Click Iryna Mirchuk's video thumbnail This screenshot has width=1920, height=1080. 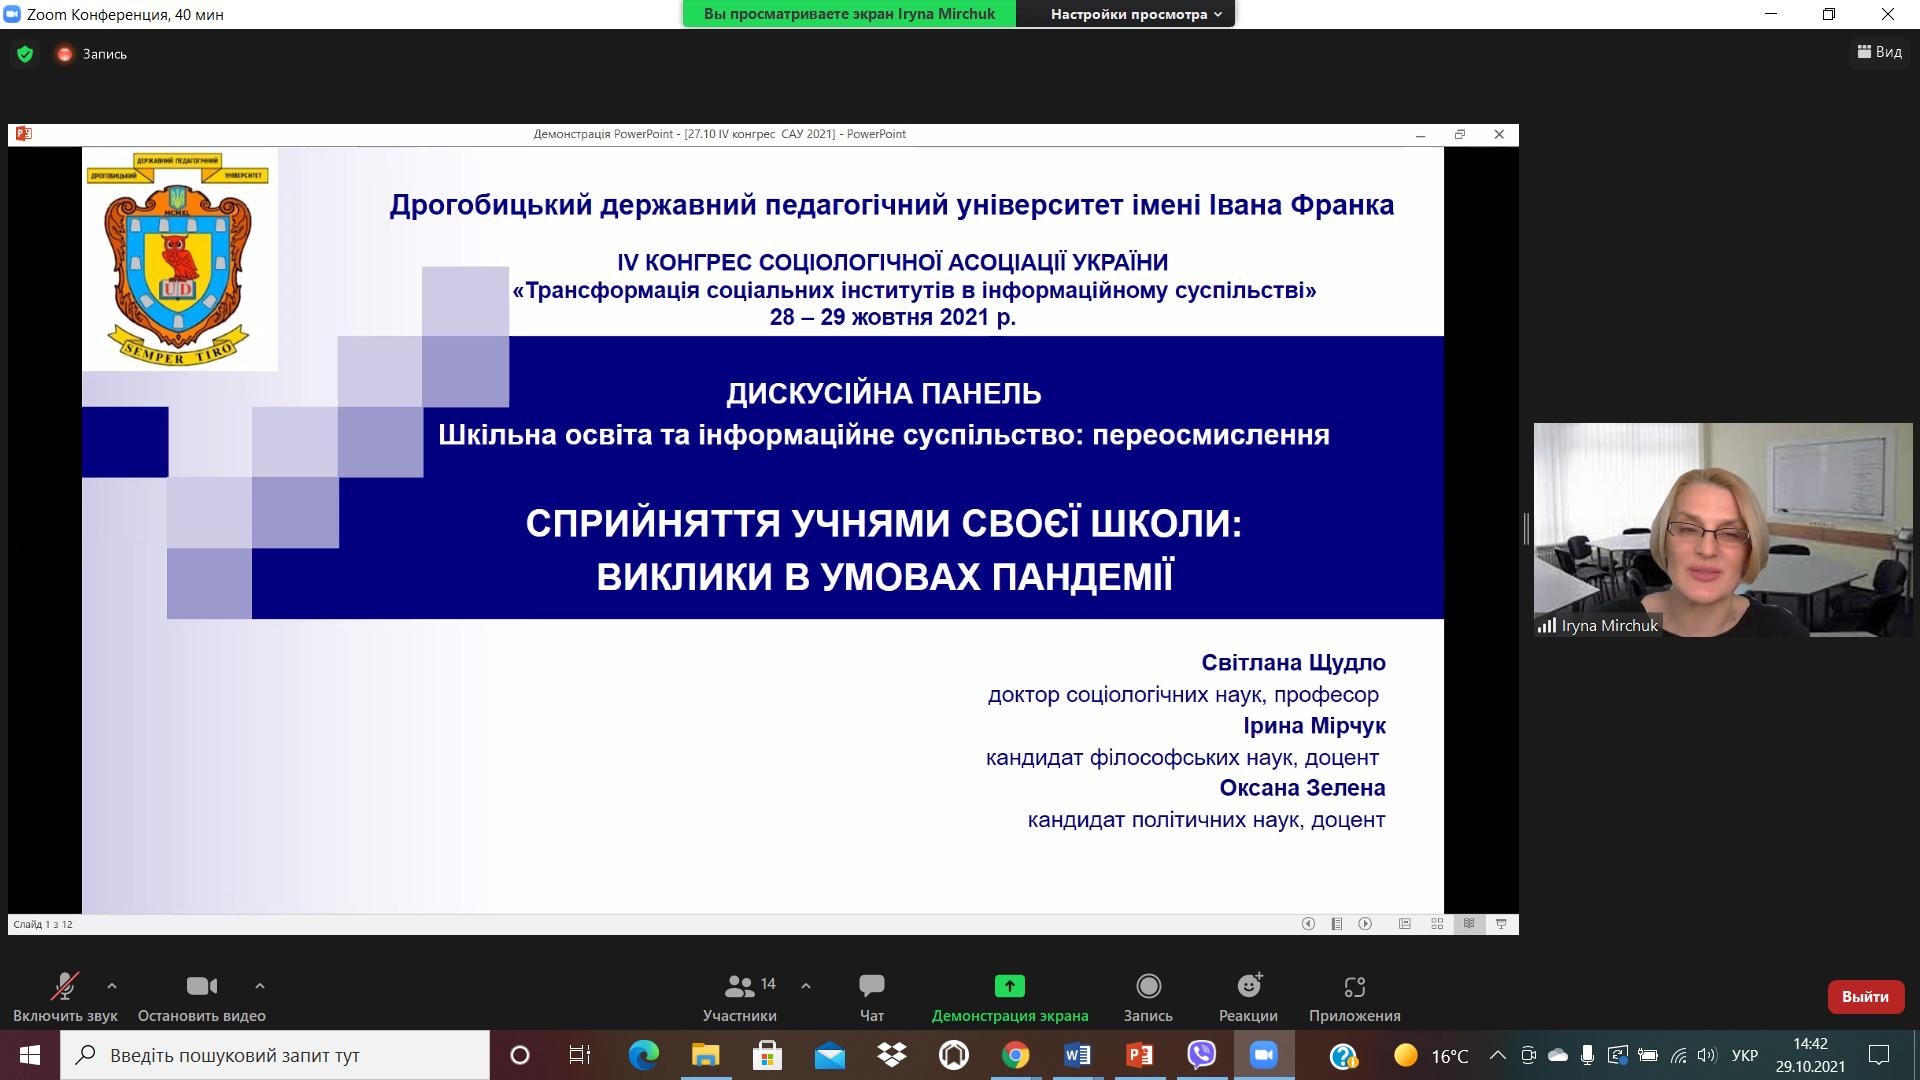coord(1722,530)
